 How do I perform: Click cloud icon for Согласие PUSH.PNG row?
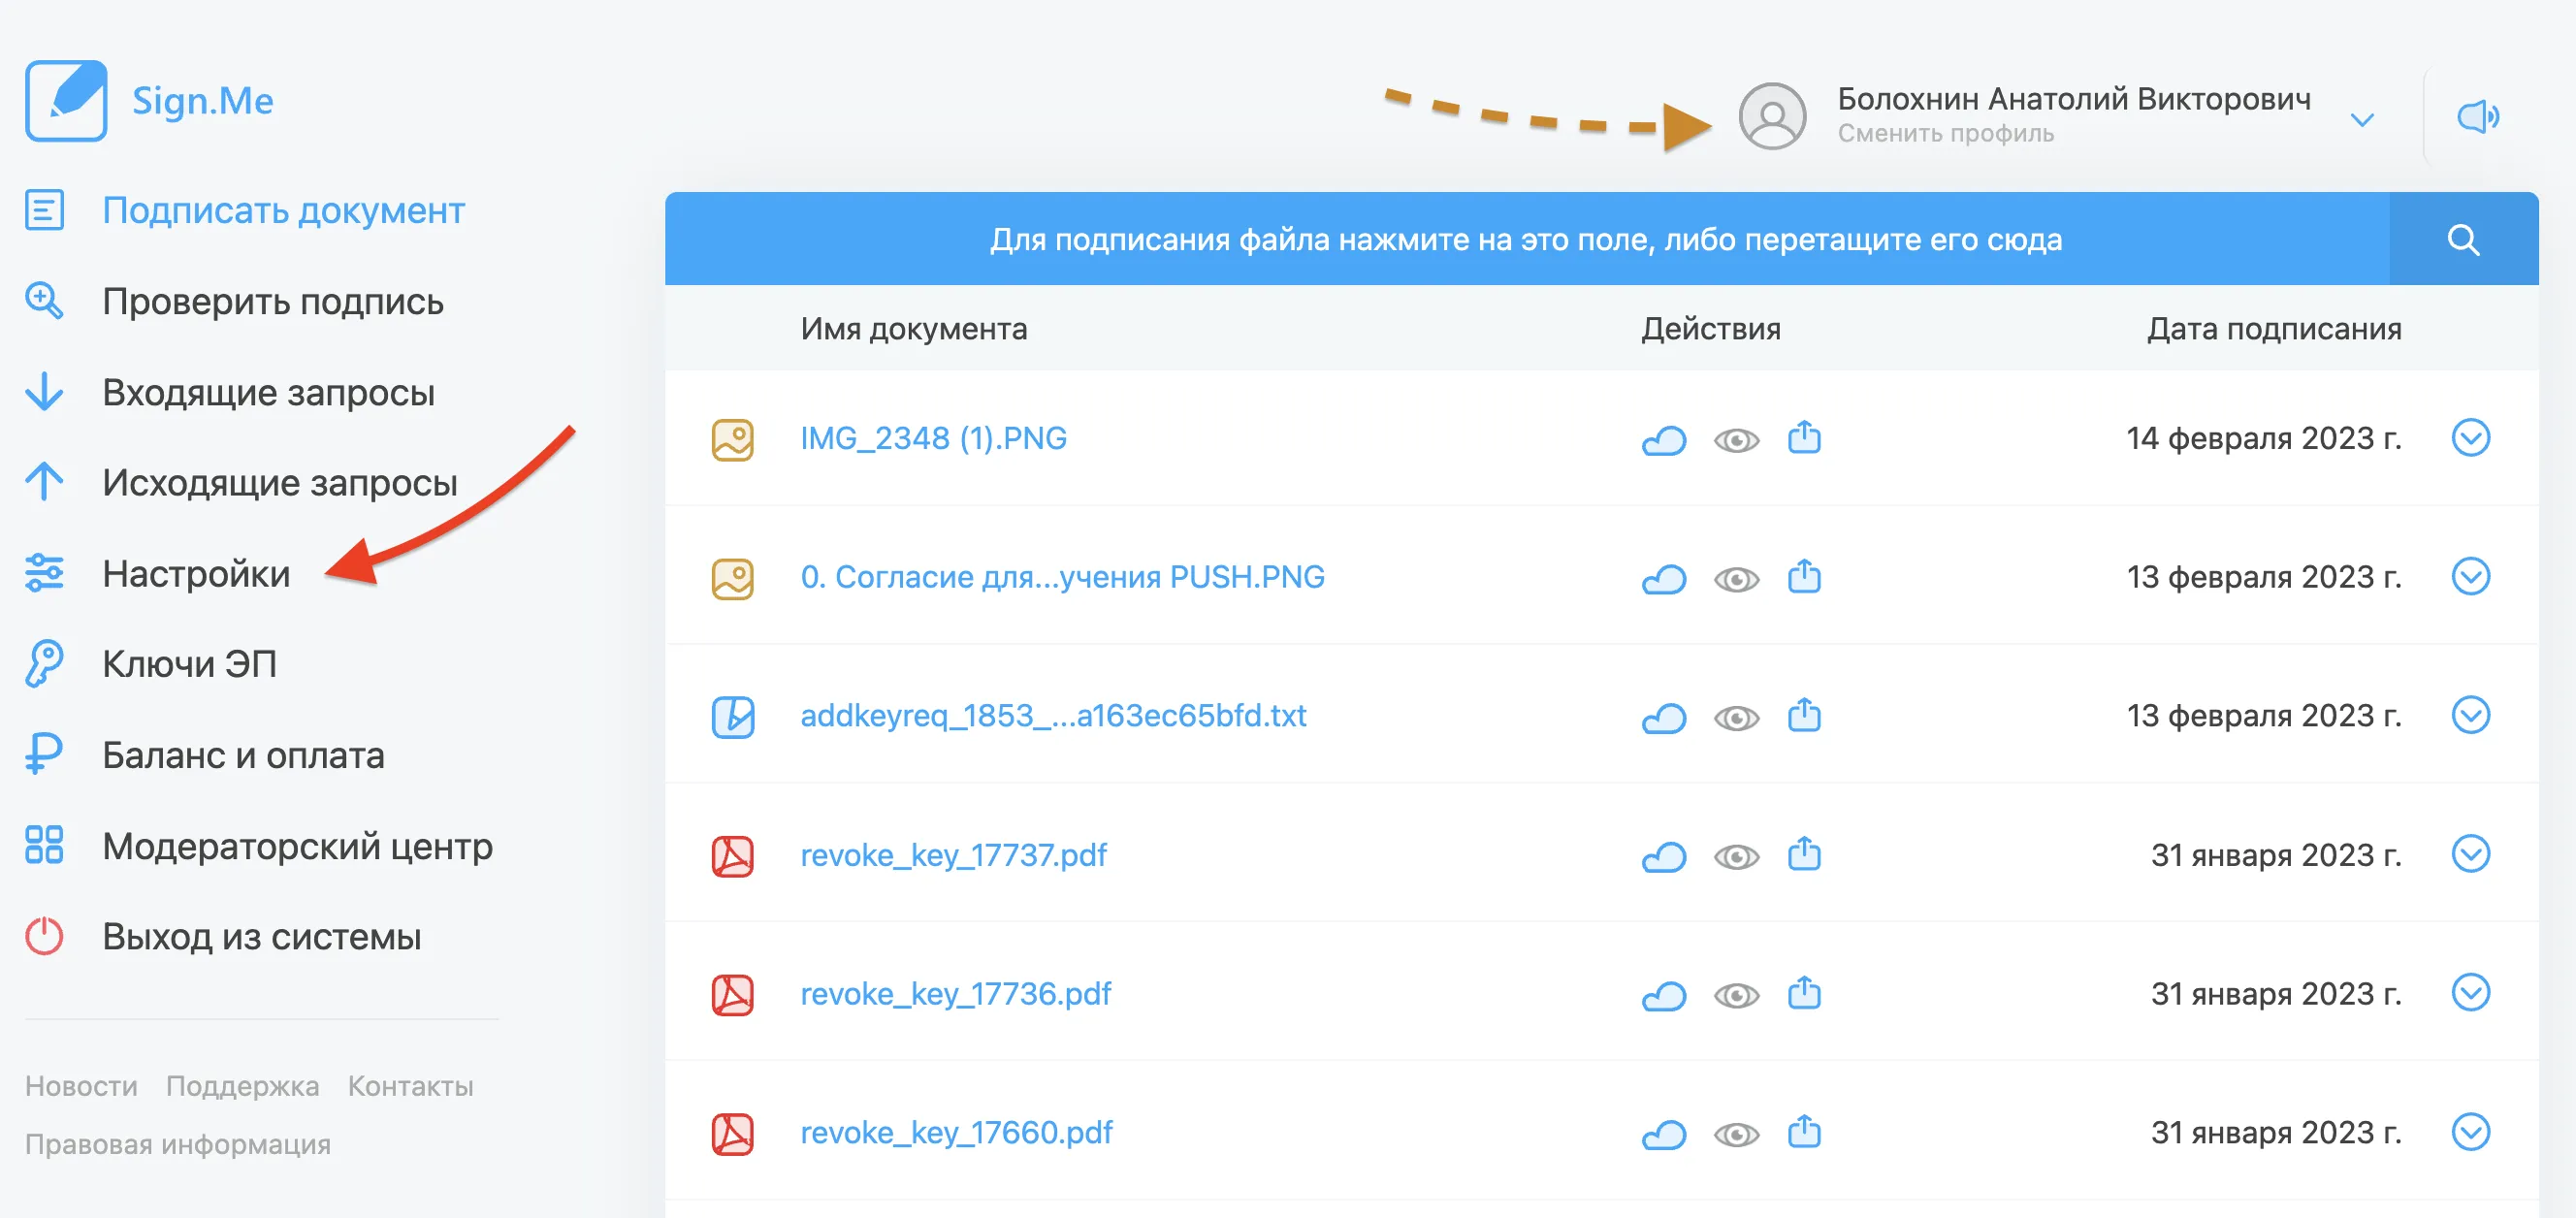[x=1664, y=579]
